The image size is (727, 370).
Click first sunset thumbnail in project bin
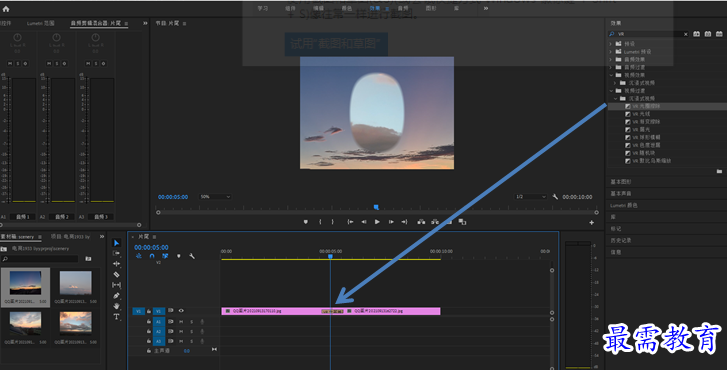(25, 283)
